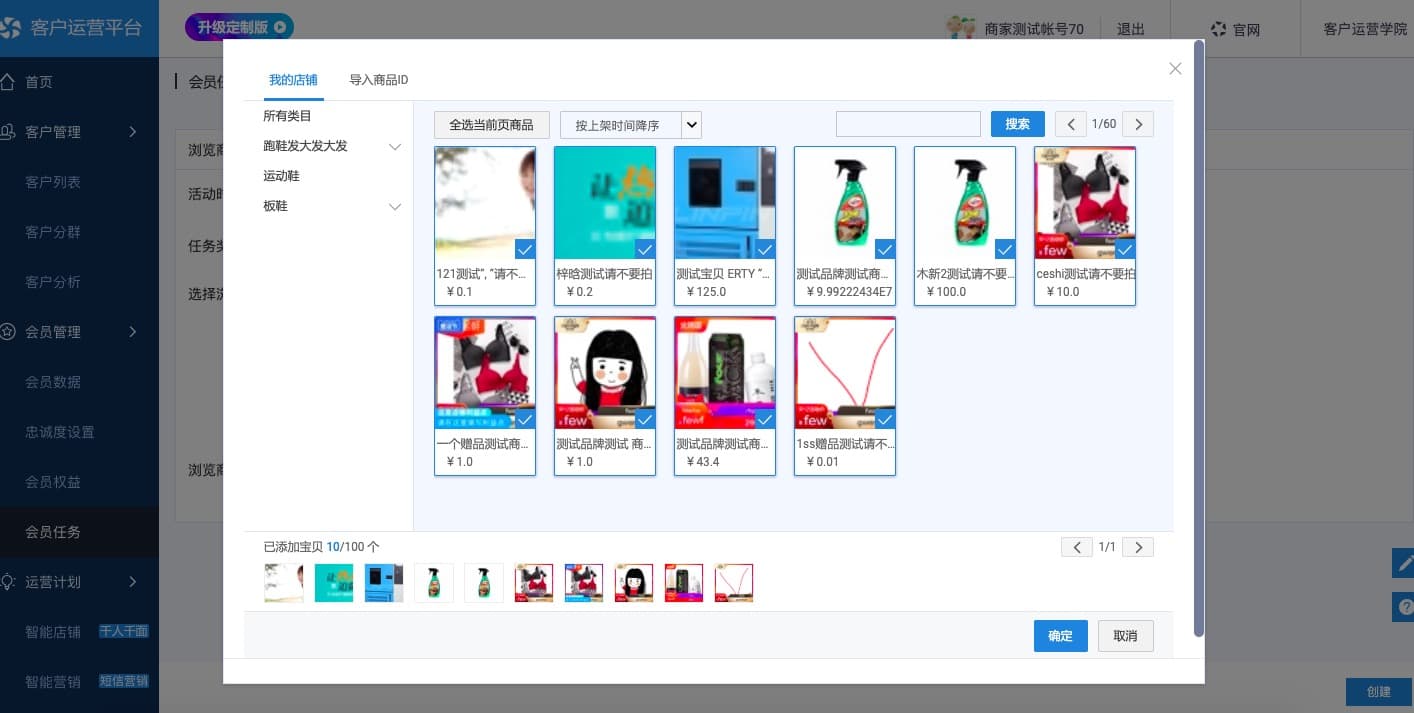Click the 会员管理 star icon

tap(8, 332)
